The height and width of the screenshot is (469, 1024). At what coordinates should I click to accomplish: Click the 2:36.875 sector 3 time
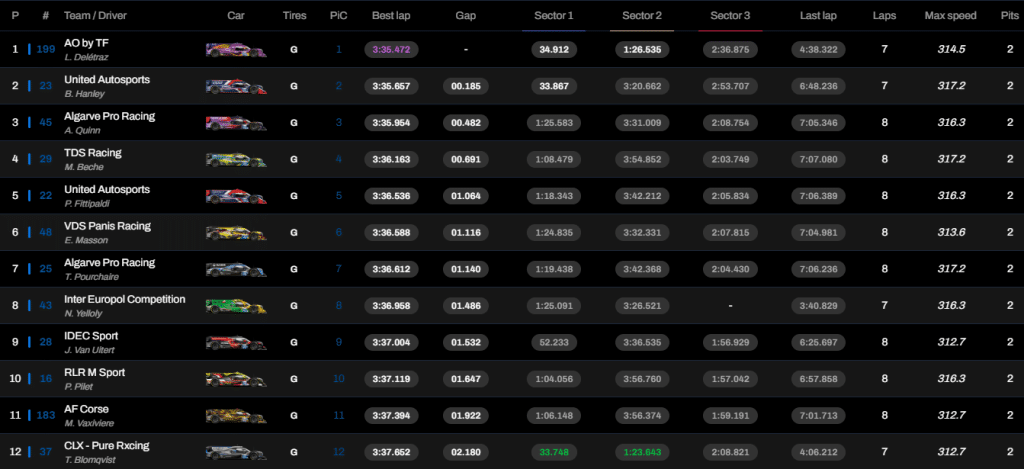click(730, 50)
